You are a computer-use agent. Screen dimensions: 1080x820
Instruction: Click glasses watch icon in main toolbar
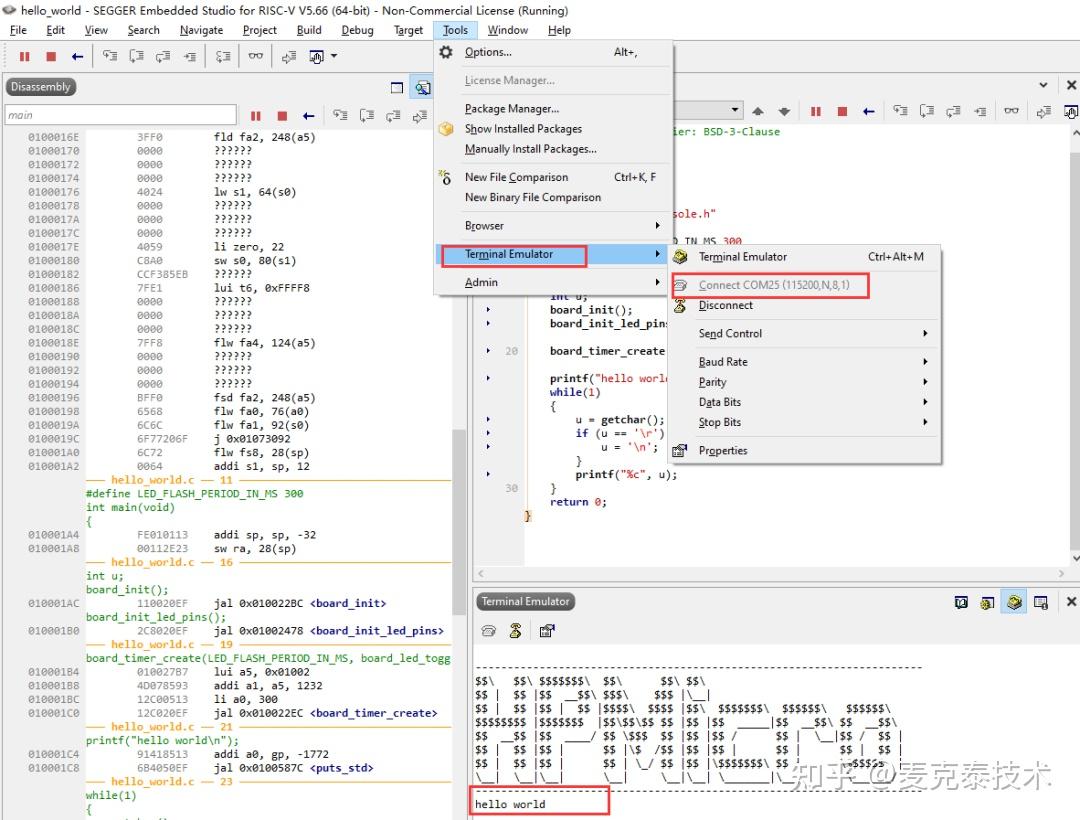pyautogui.click(x=256, y=56)
